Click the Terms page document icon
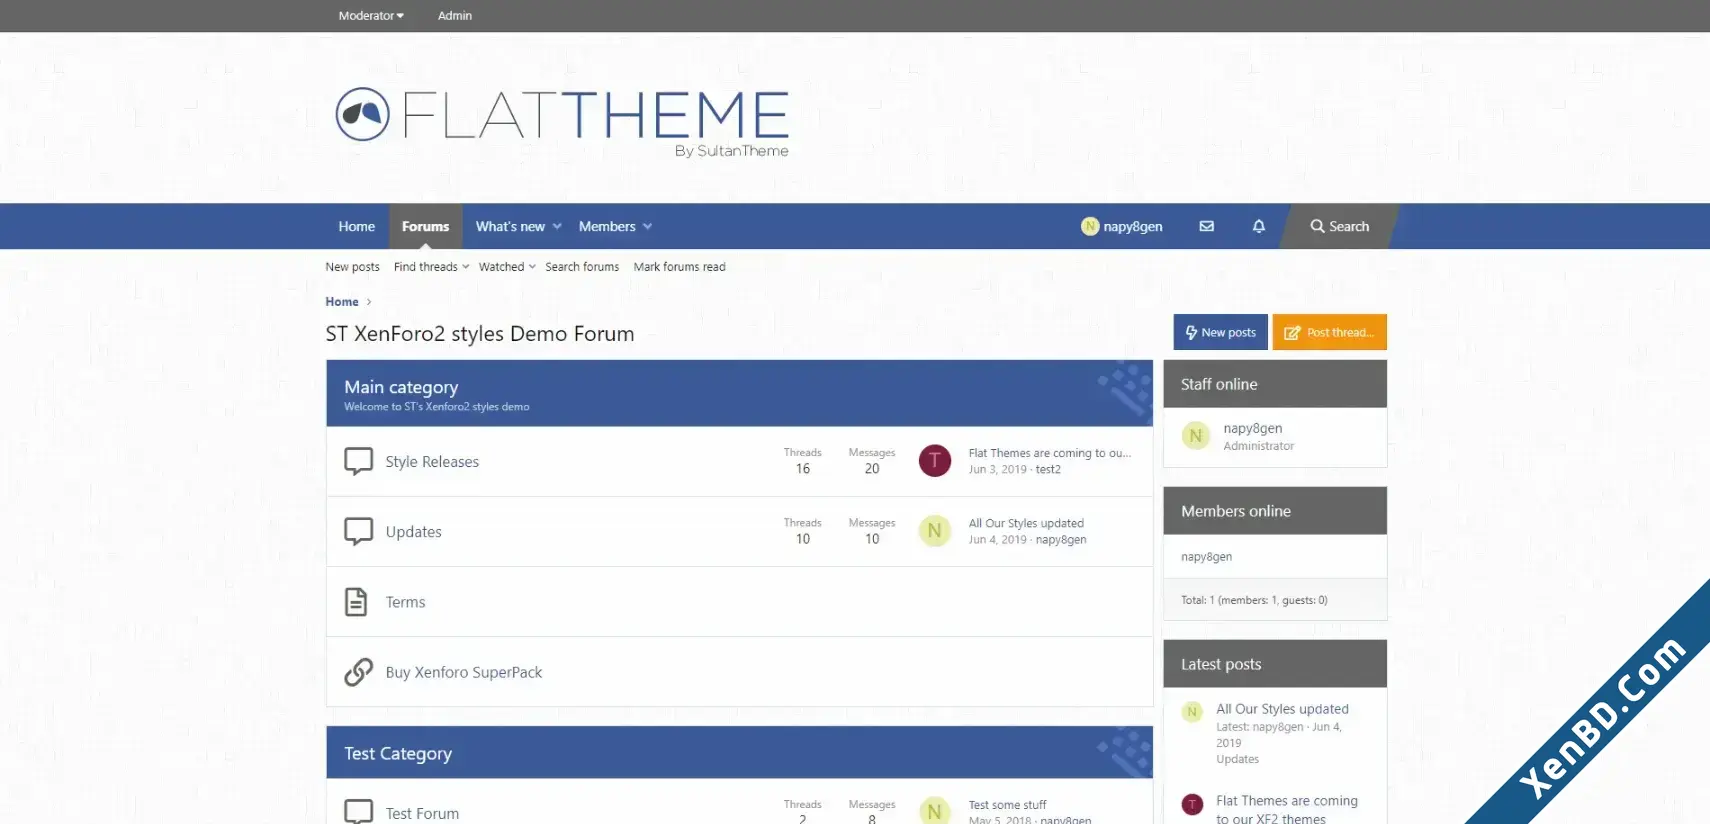Image resolution: width=1710 pixels, height=824 pixels. (x=356, y=601)
